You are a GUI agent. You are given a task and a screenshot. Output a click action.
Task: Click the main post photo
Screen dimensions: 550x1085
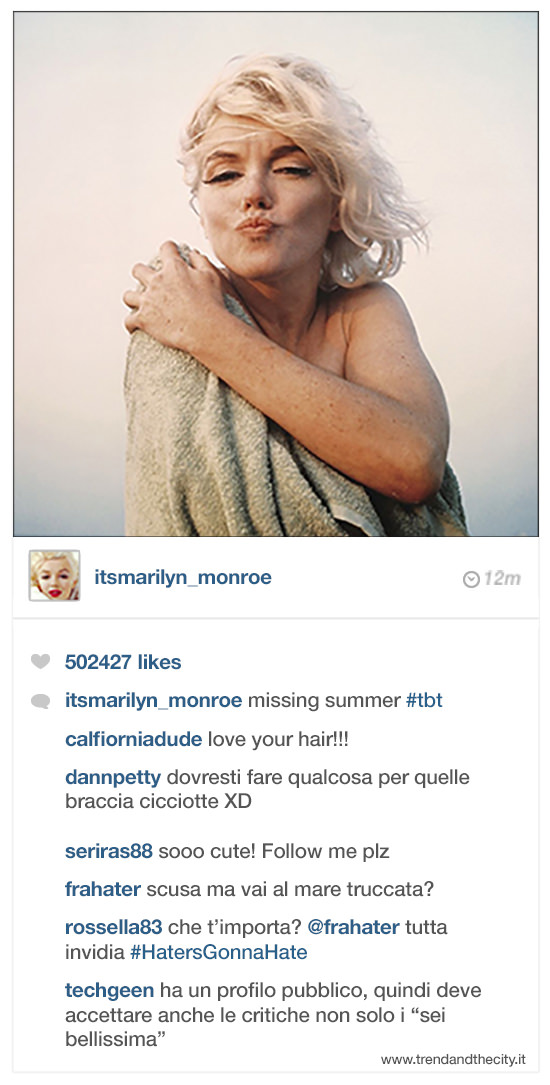click(275, 274)
